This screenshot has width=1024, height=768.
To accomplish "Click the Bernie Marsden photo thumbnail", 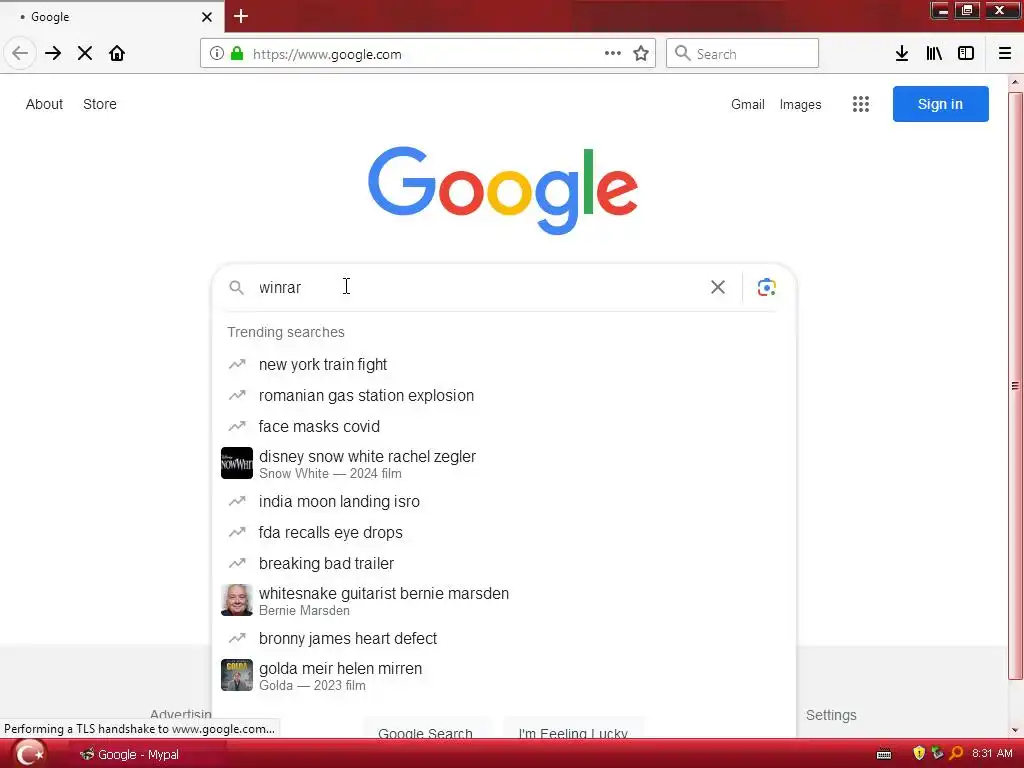I will click(237, 600).
